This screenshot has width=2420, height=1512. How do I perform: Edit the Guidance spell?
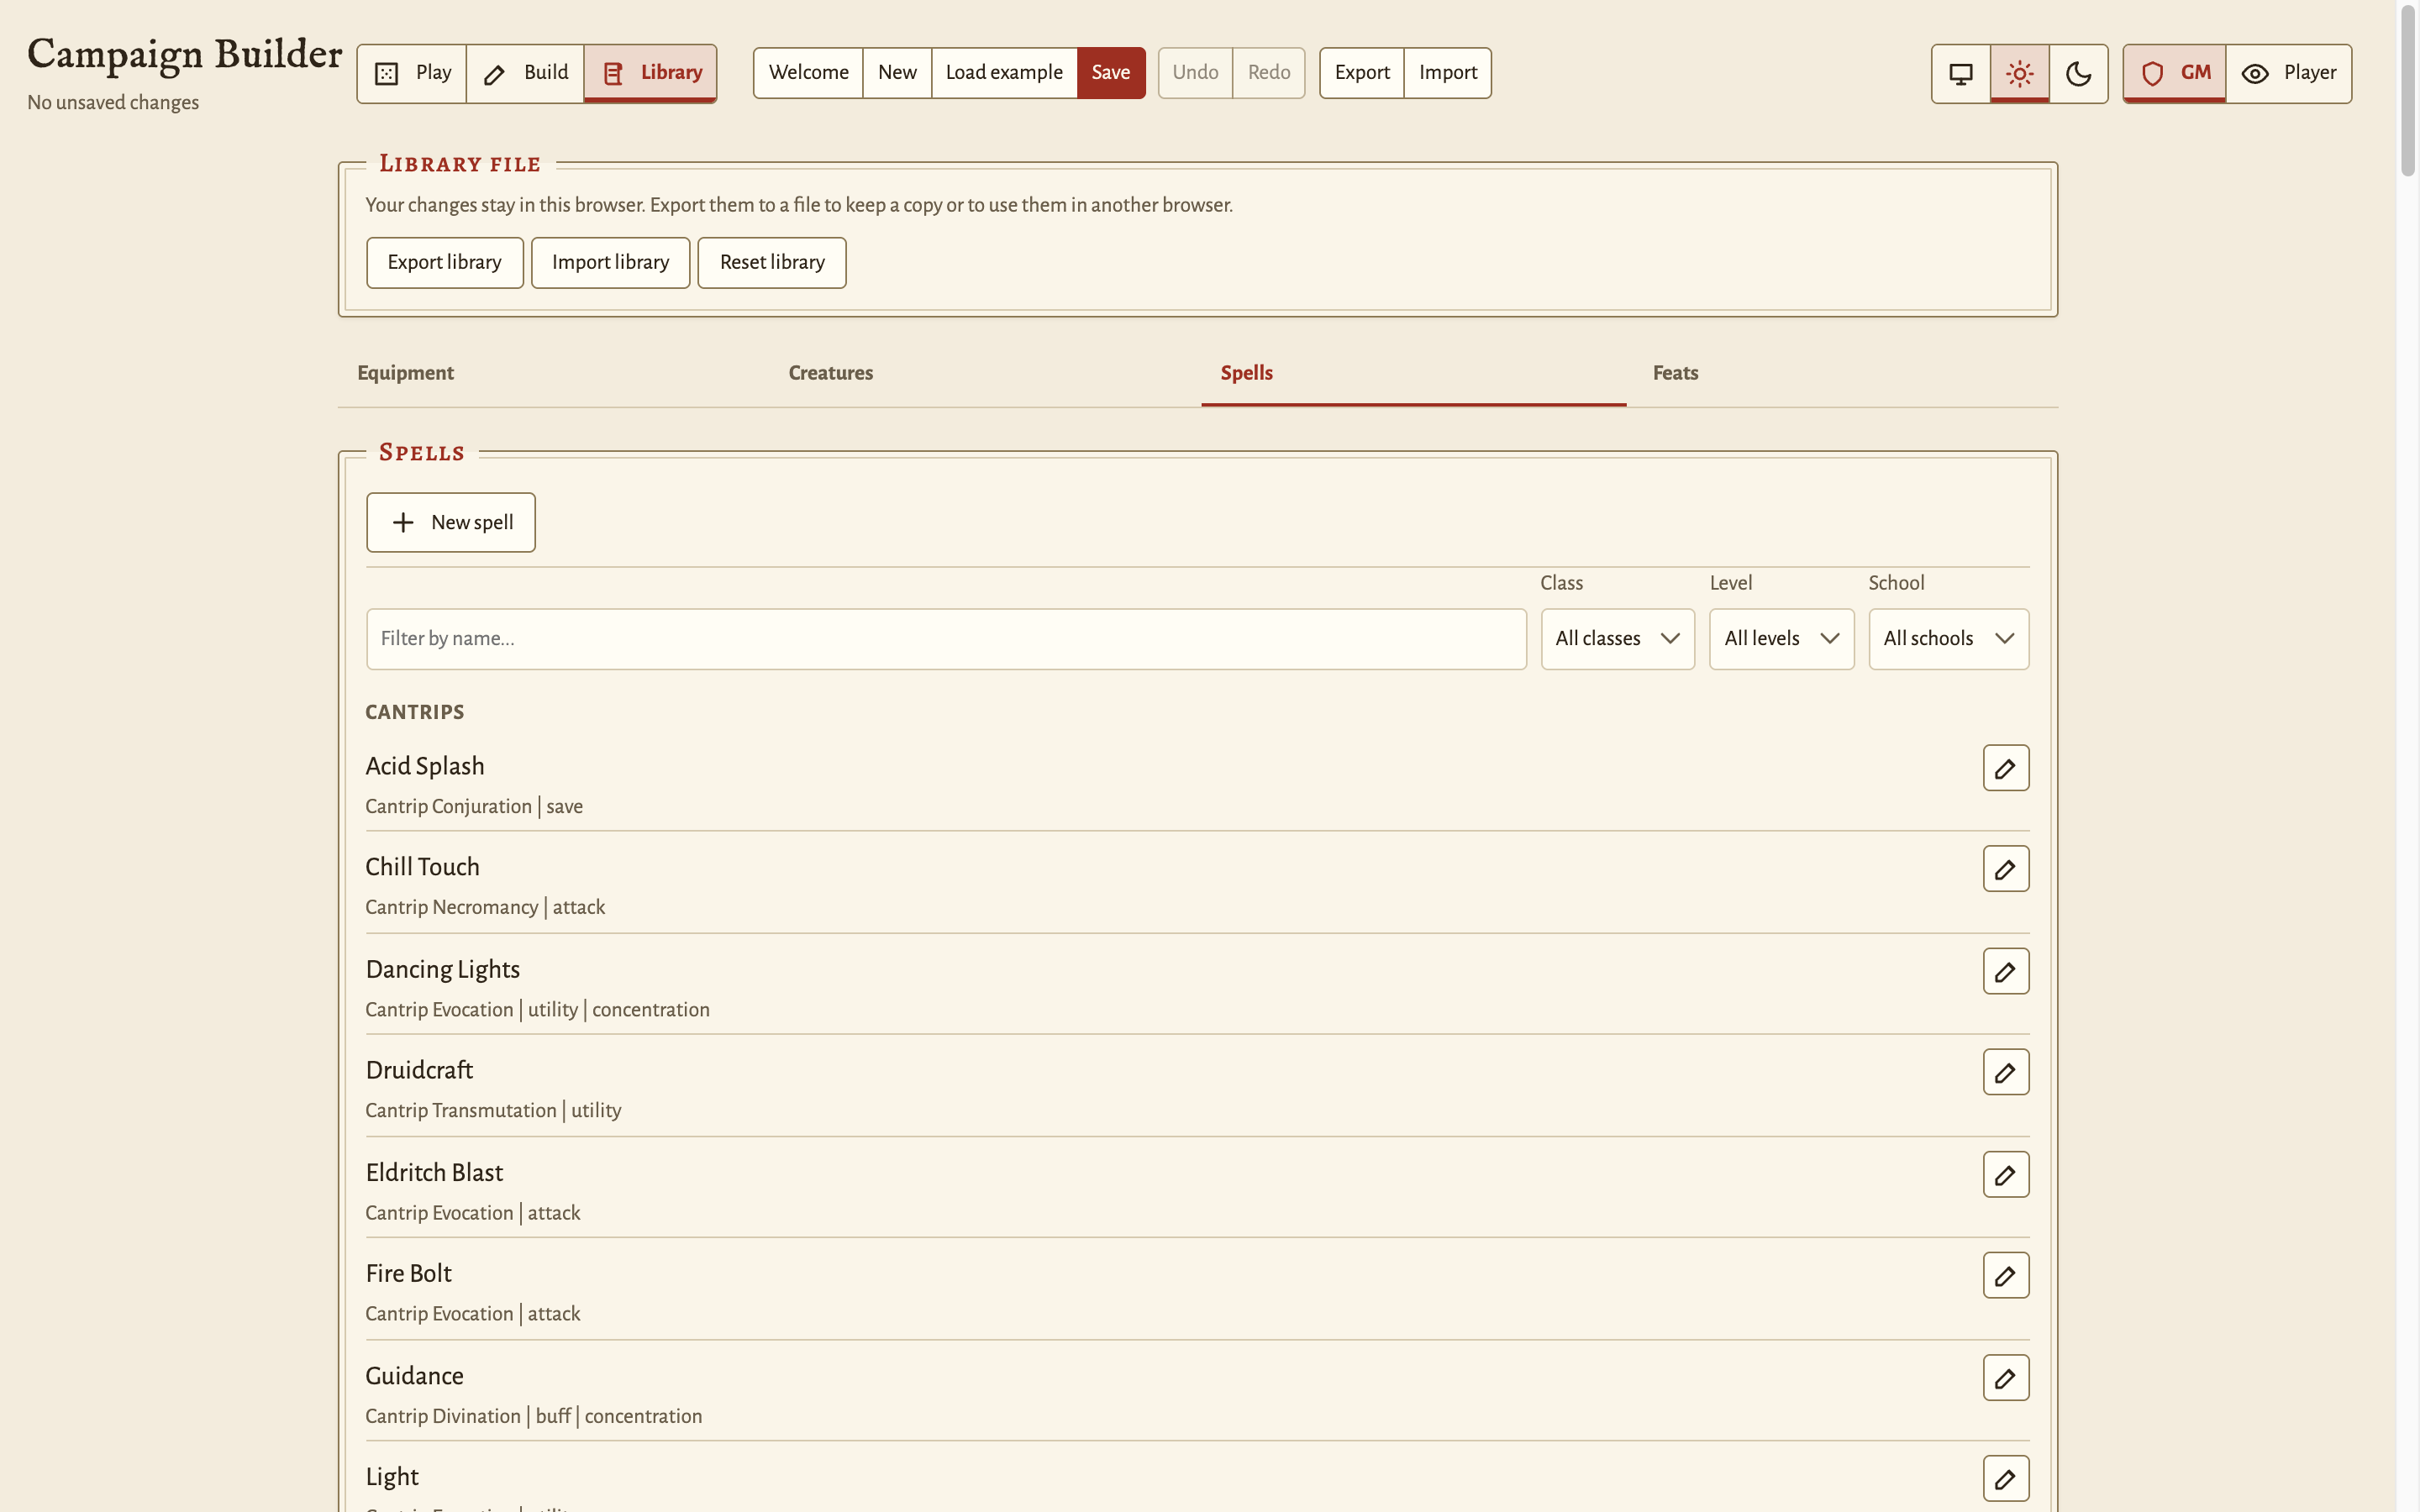pos(2005,1378)
